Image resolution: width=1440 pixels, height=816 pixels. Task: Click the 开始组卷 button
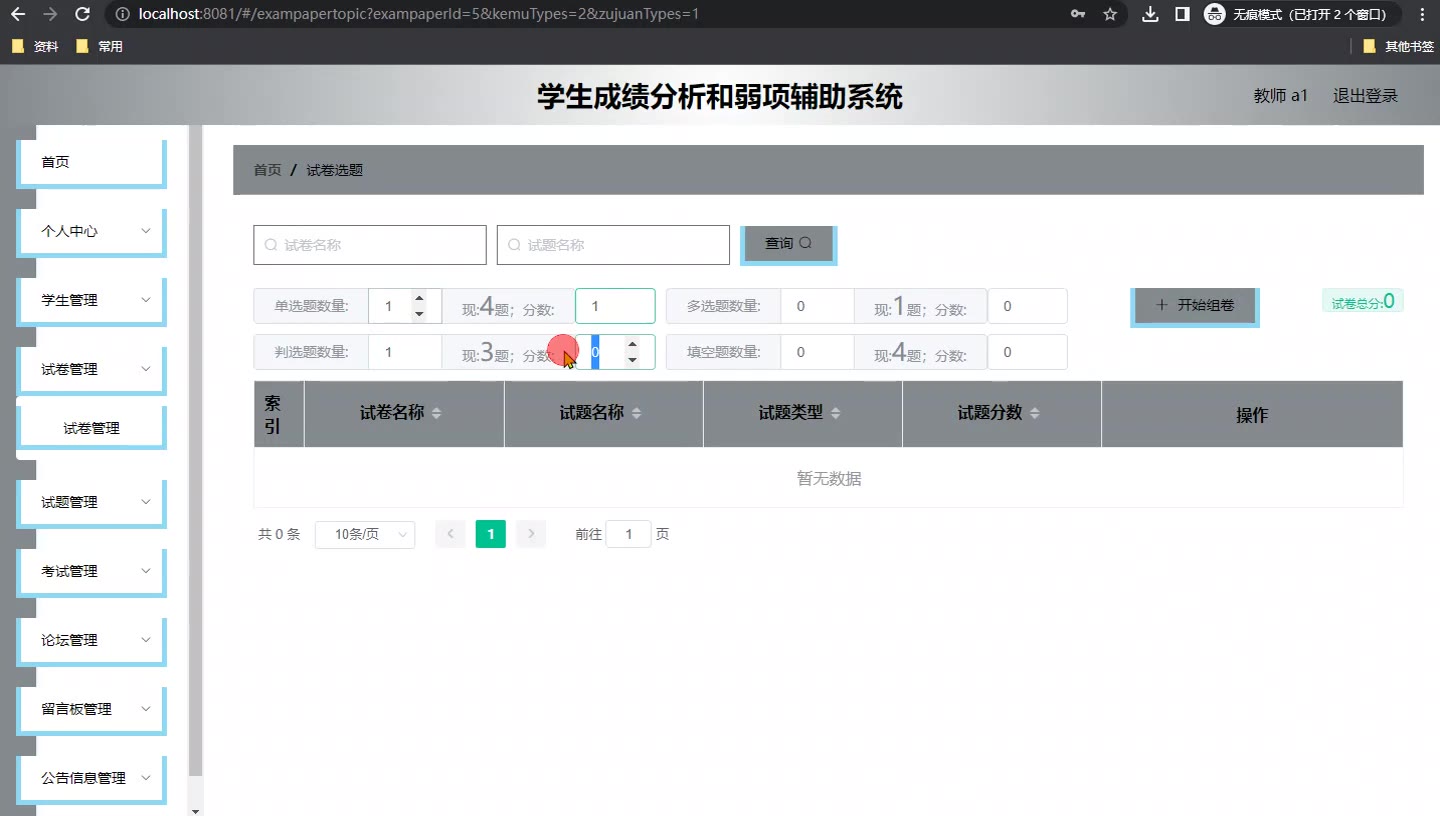click(1194, 306)
